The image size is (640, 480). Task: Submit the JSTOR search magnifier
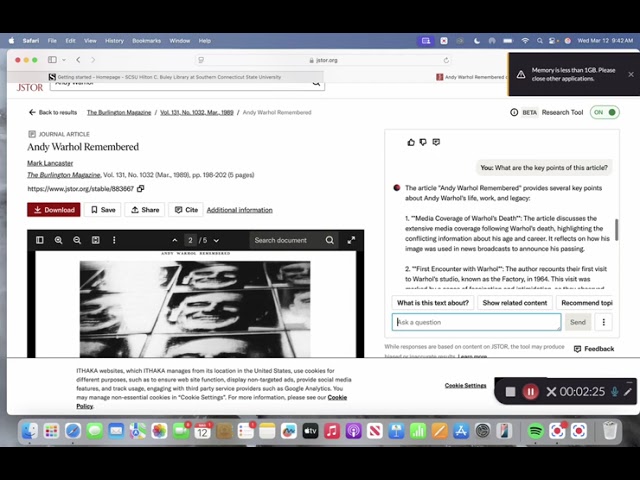(316, 83)
